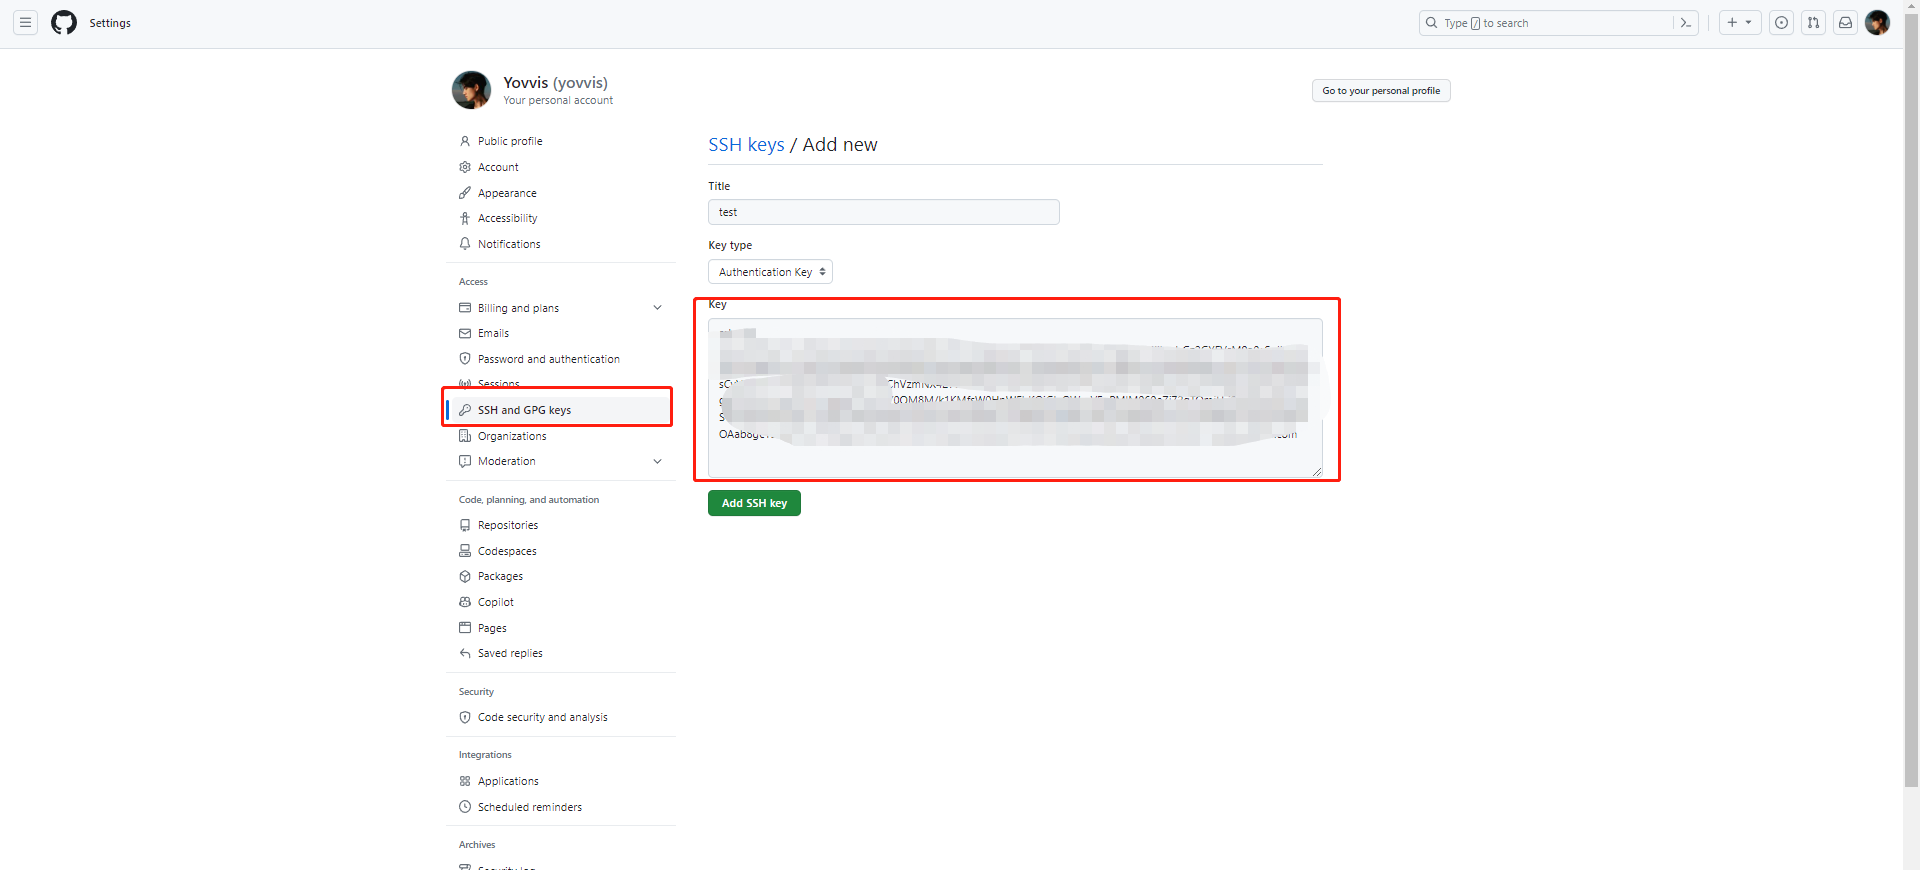Open the hamburger navigation menu
Screen dimensions: 1920x870
coord(26,23)
